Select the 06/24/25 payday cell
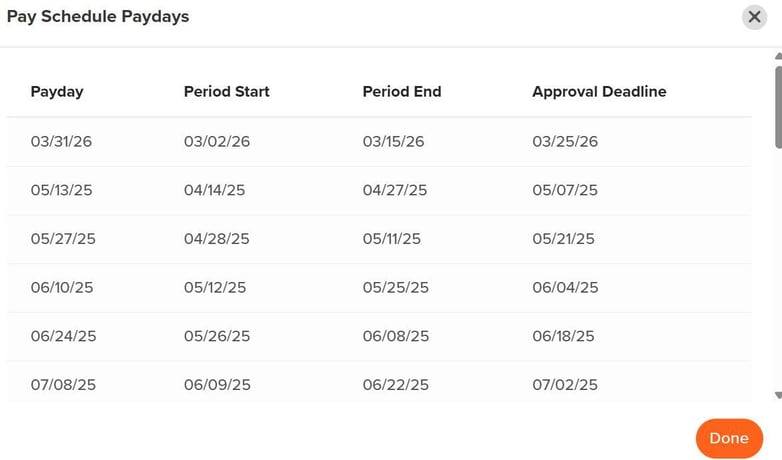782x460 pixels. tap(63, 336)
